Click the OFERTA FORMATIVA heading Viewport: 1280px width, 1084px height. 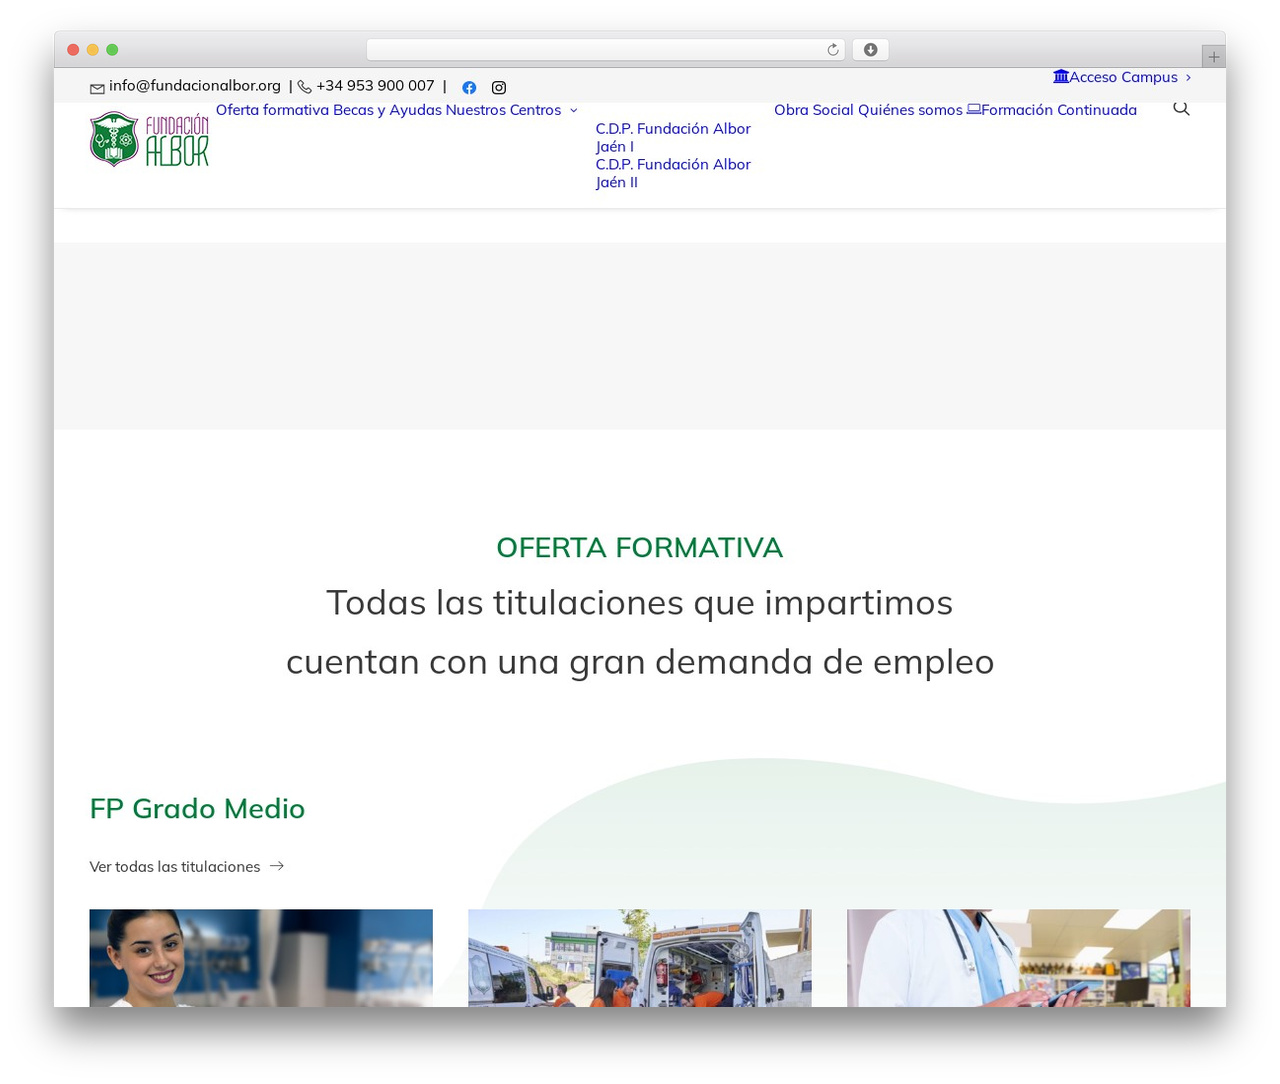(x=640, y=548)
